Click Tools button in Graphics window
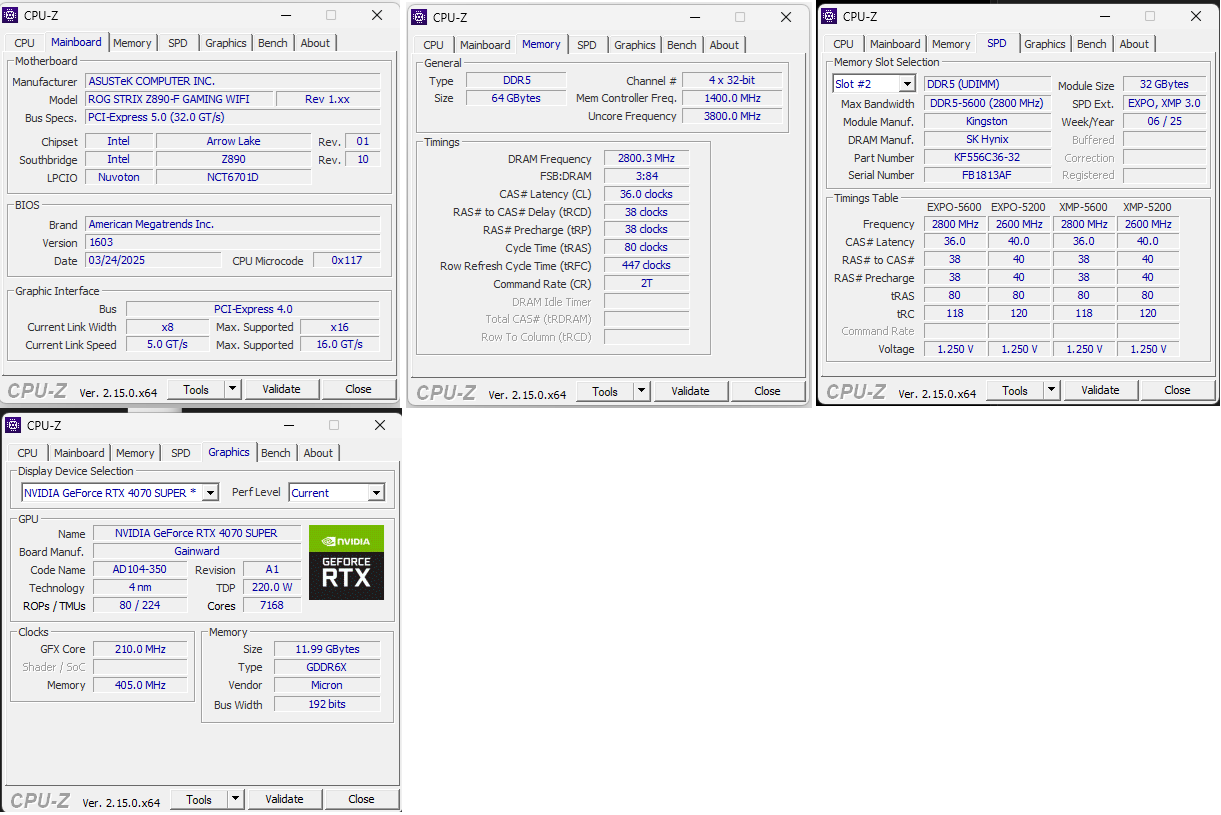Screen dimensions: 1221x815 pyautogui.click(x=199, y=799)
